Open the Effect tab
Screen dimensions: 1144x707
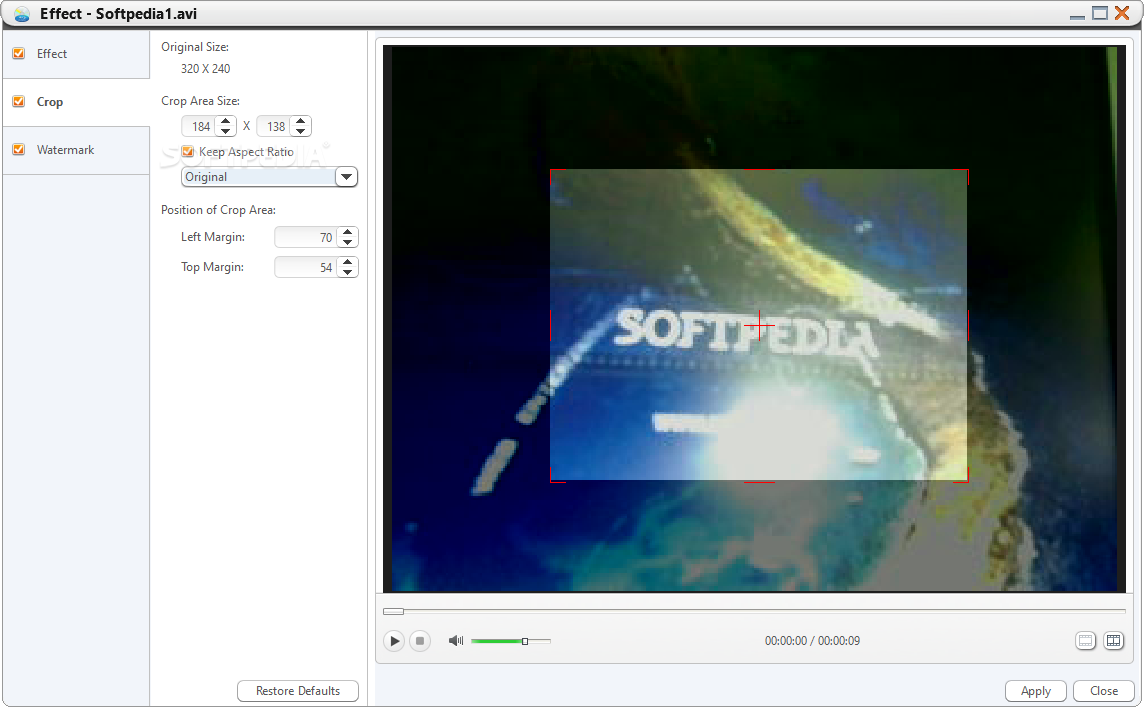[x=76, y=54]
